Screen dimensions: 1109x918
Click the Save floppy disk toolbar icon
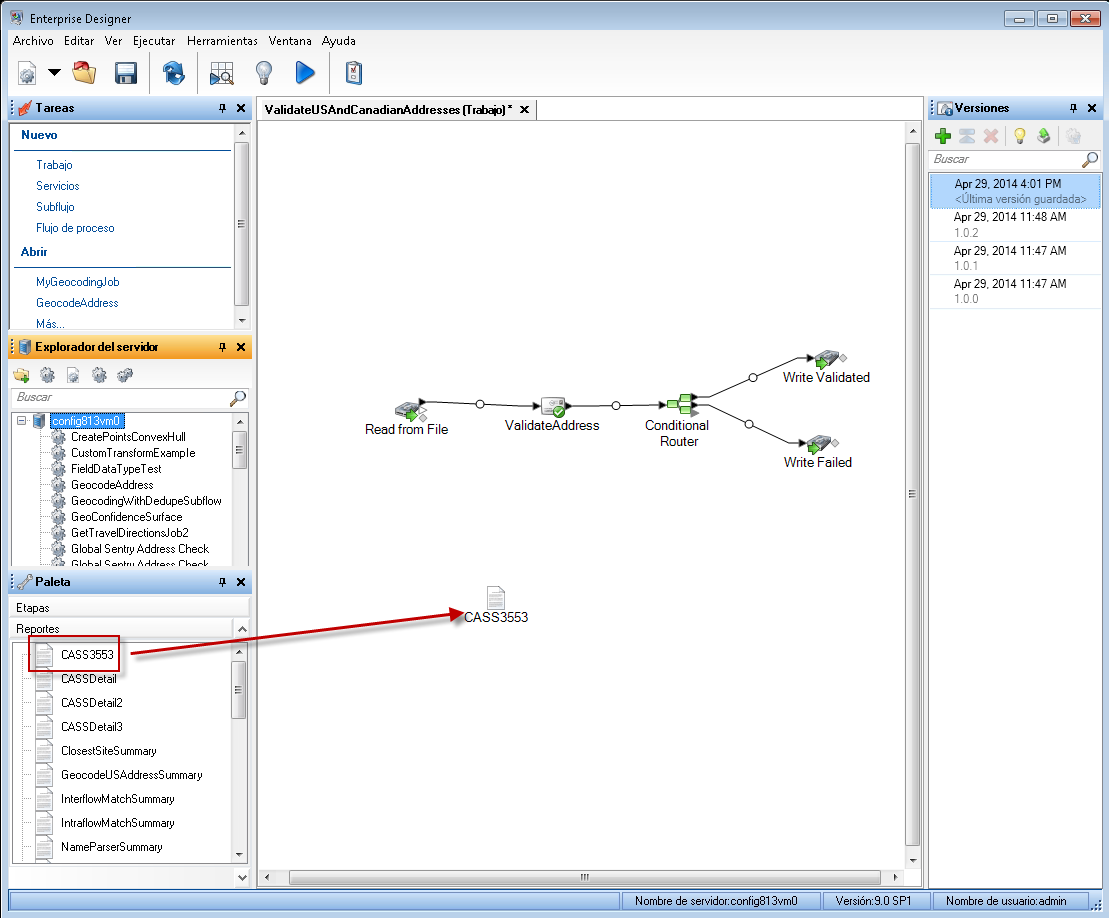pyautogui.click(x=125, y=73)
